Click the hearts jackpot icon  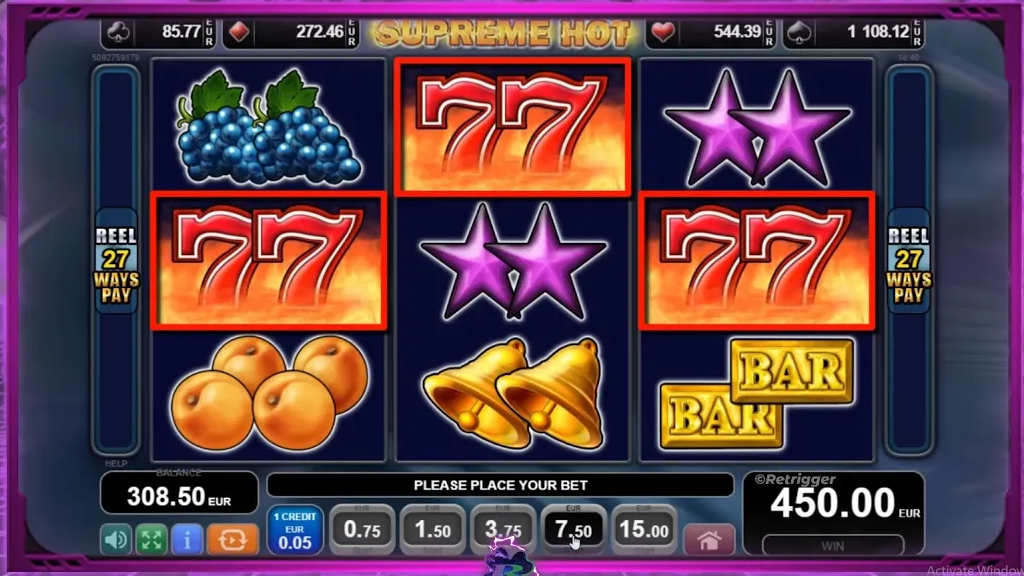tap(663, 32)
